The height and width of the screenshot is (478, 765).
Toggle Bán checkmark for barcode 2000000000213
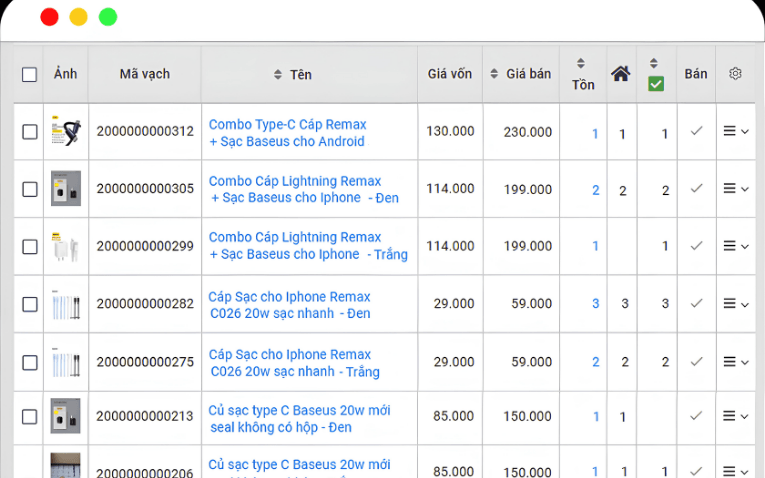pos(697,416)
